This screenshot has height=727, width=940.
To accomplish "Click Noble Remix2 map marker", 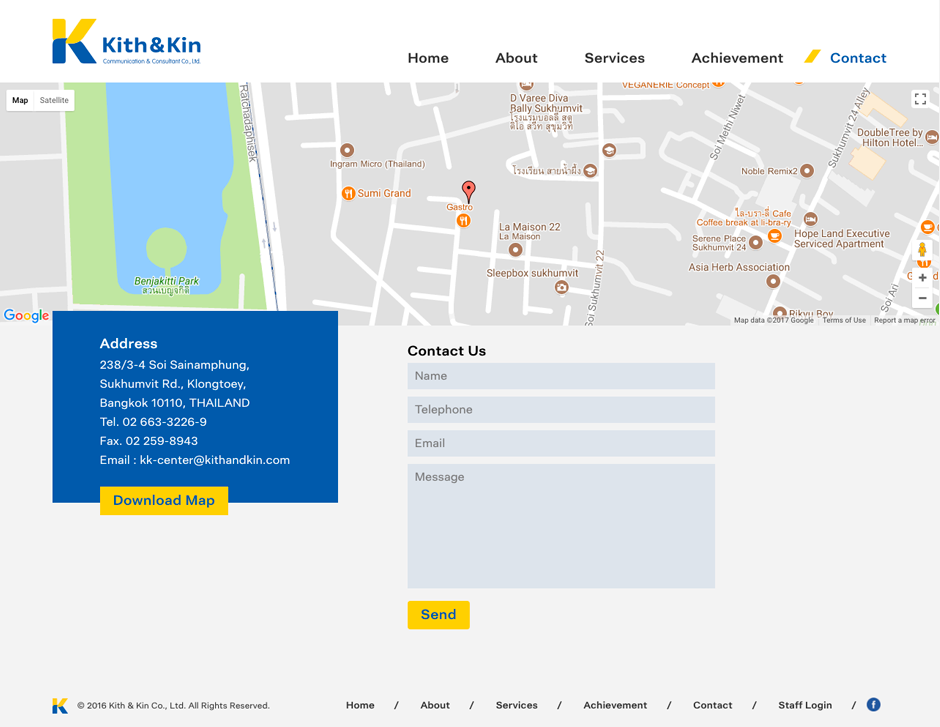I will (807, 171).
